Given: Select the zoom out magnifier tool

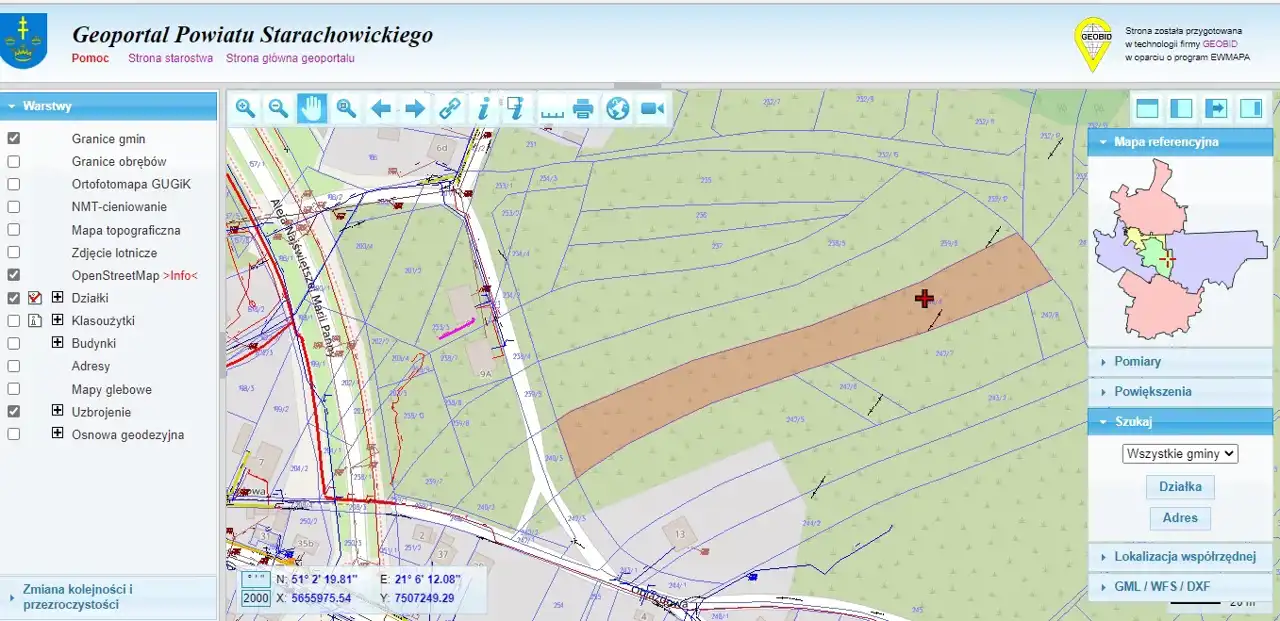Looking at the screenshot, I should (279, 108).
